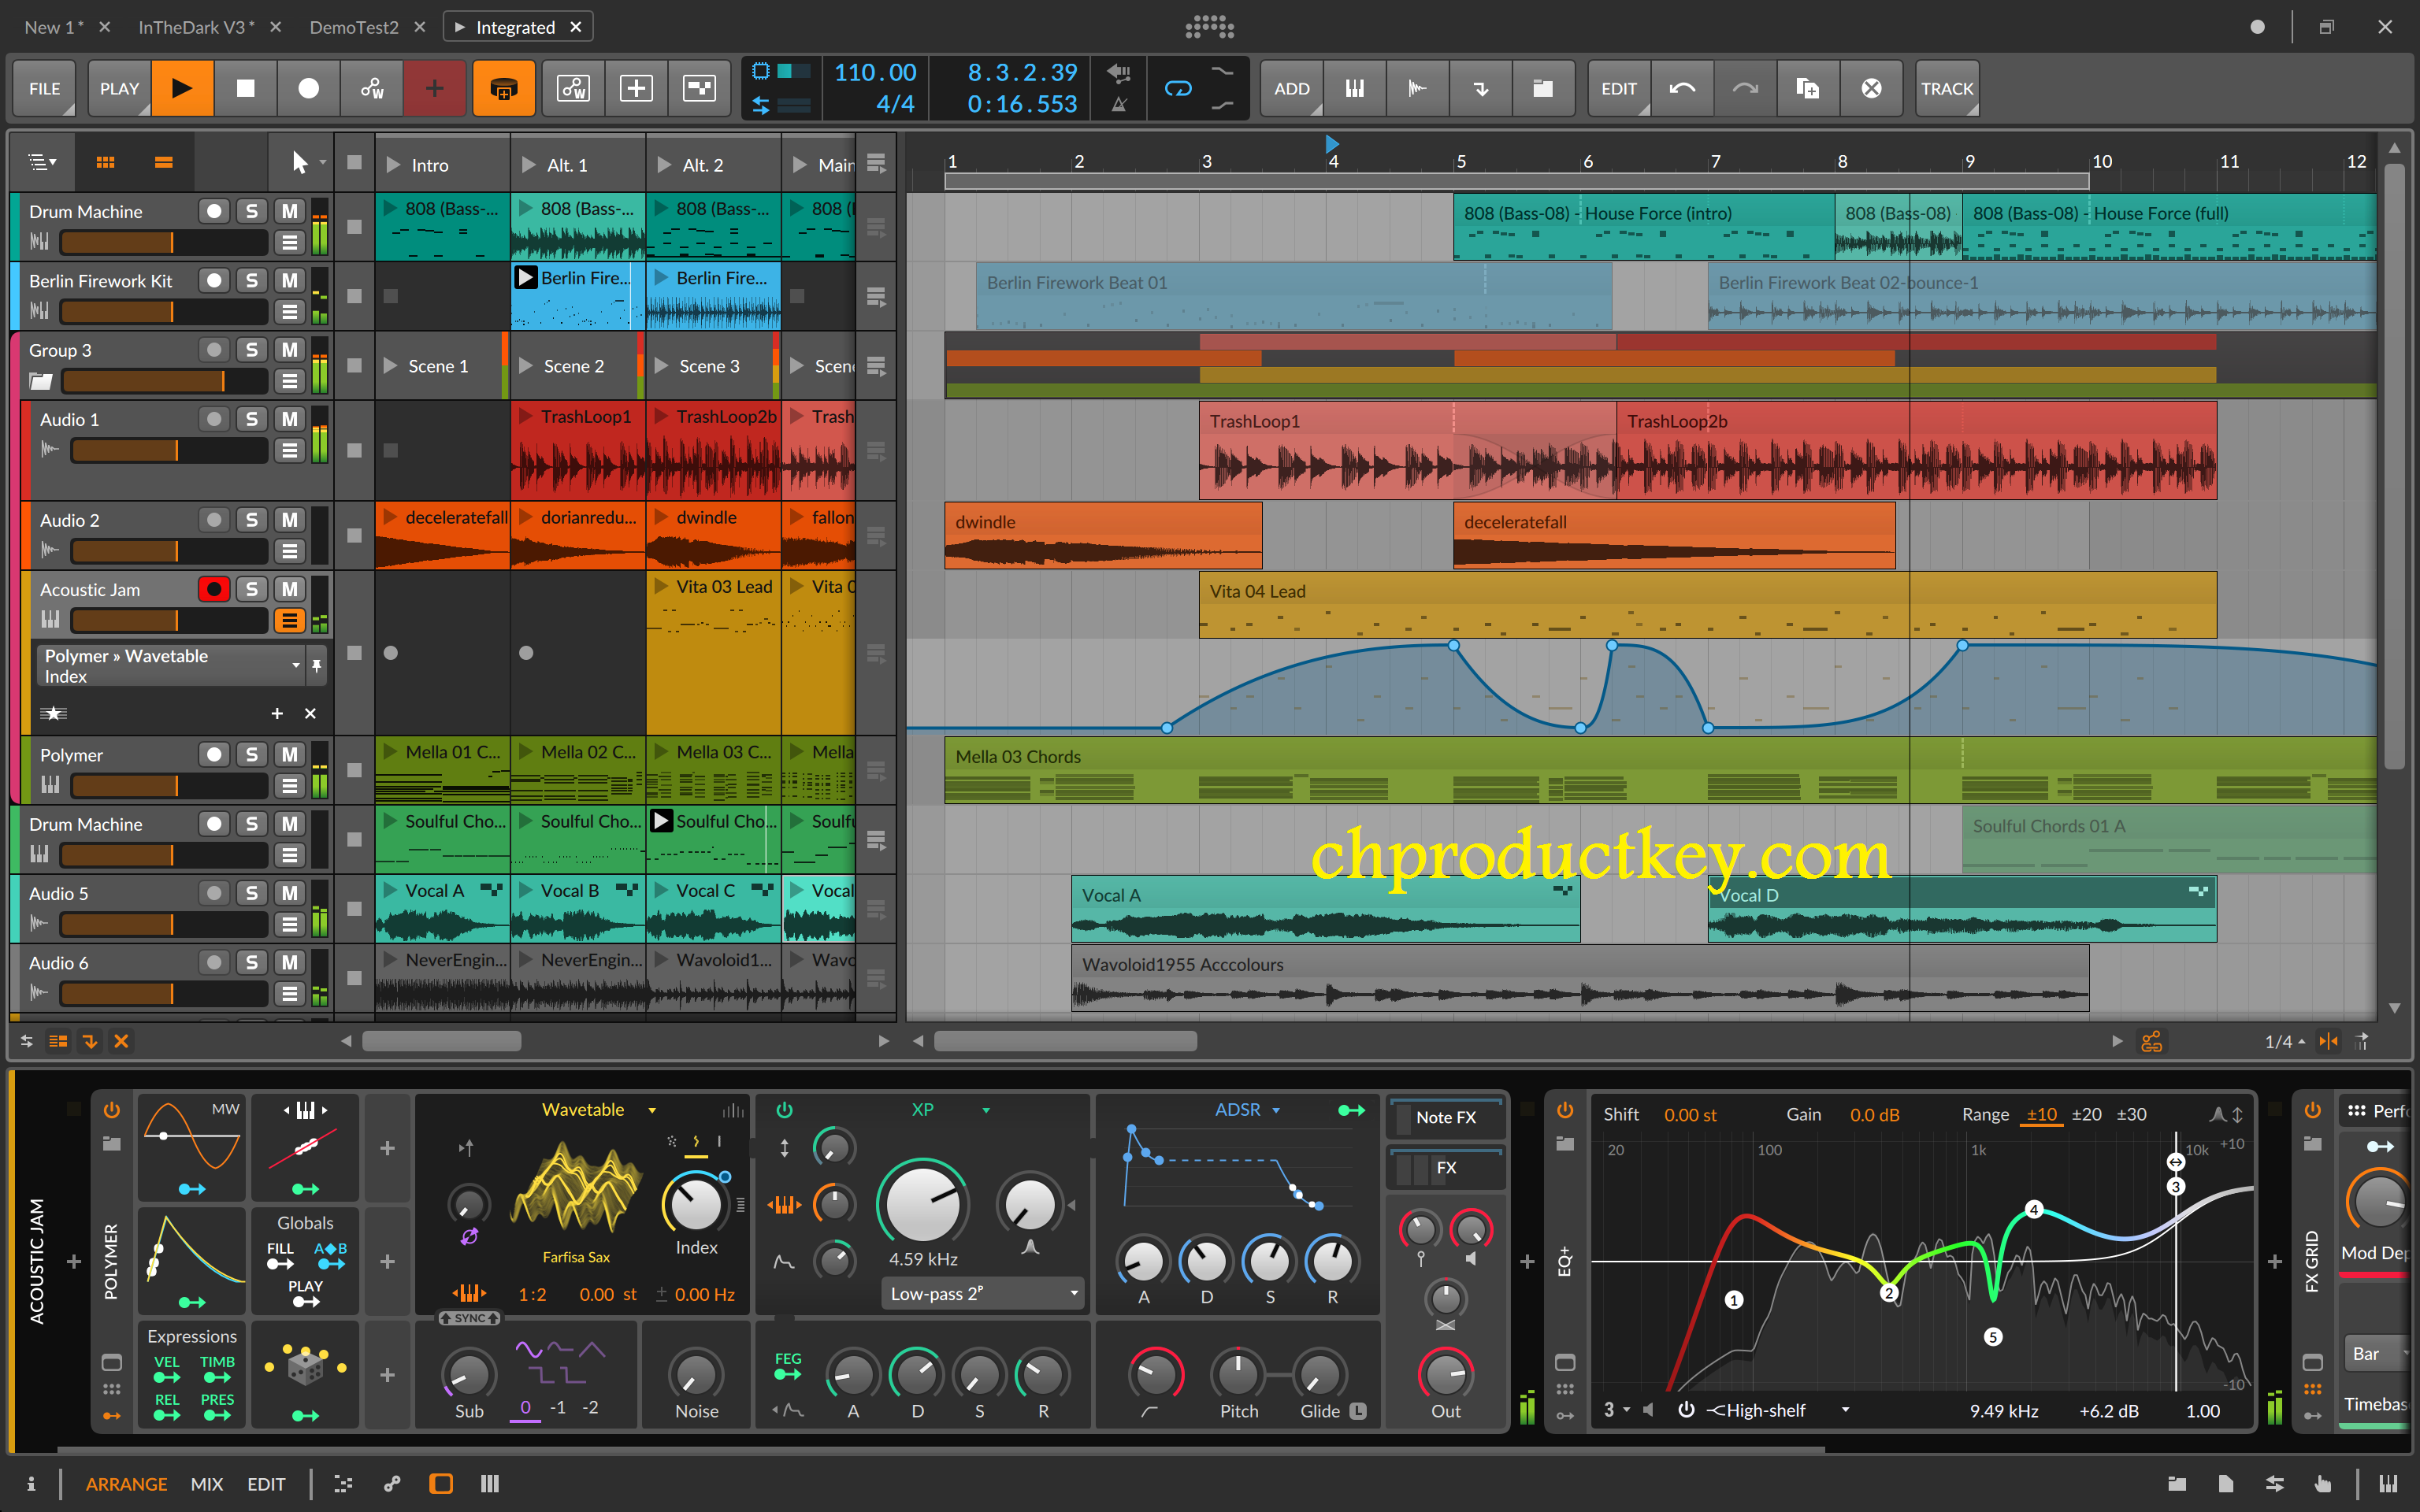Switch to the InTheDark V3 project tab
This screenshot has height=1512, width=2420.
[196, 27]
